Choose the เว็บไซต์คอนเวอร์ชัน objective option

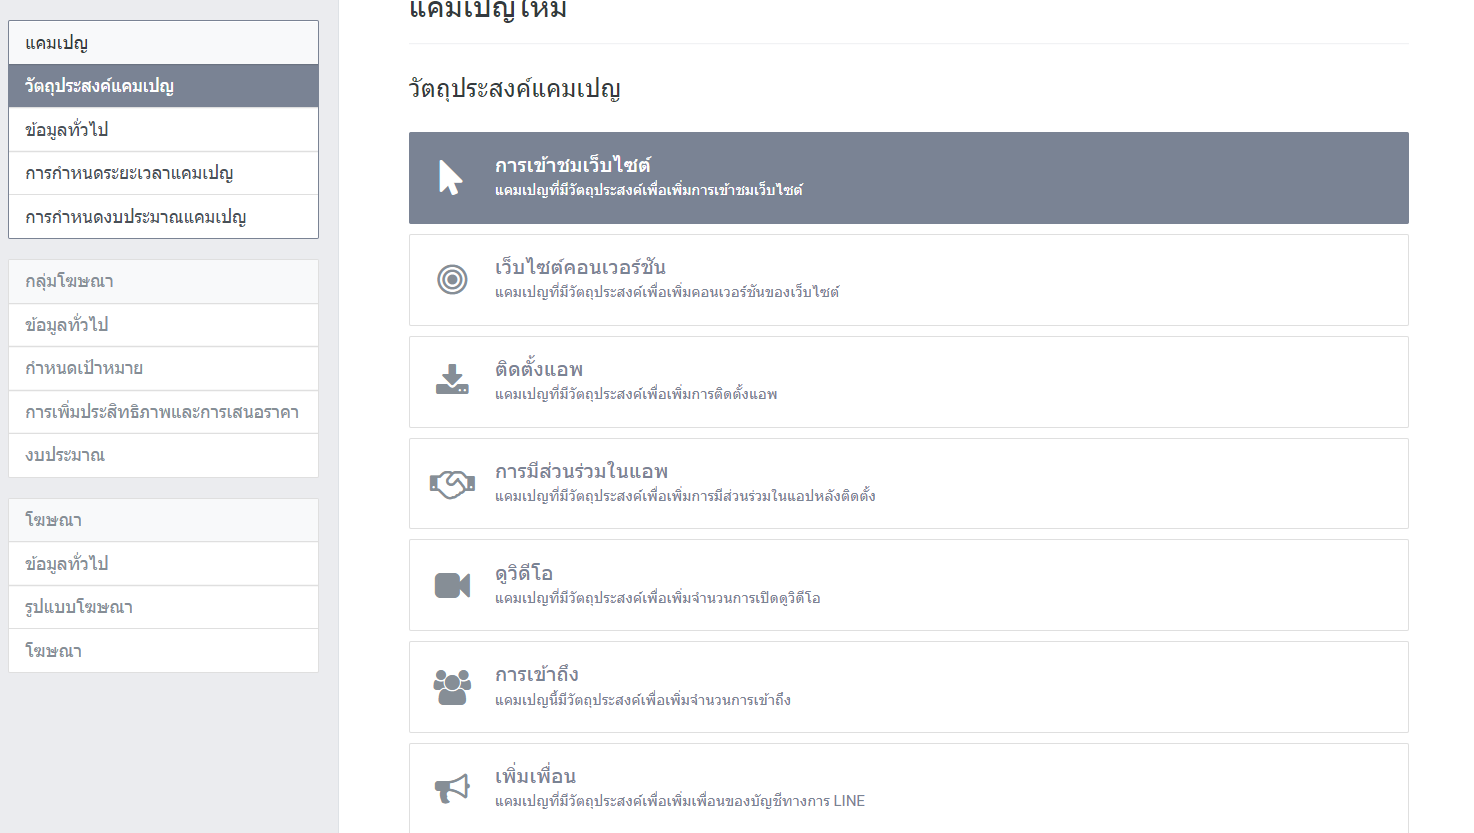tap(908, 280)
